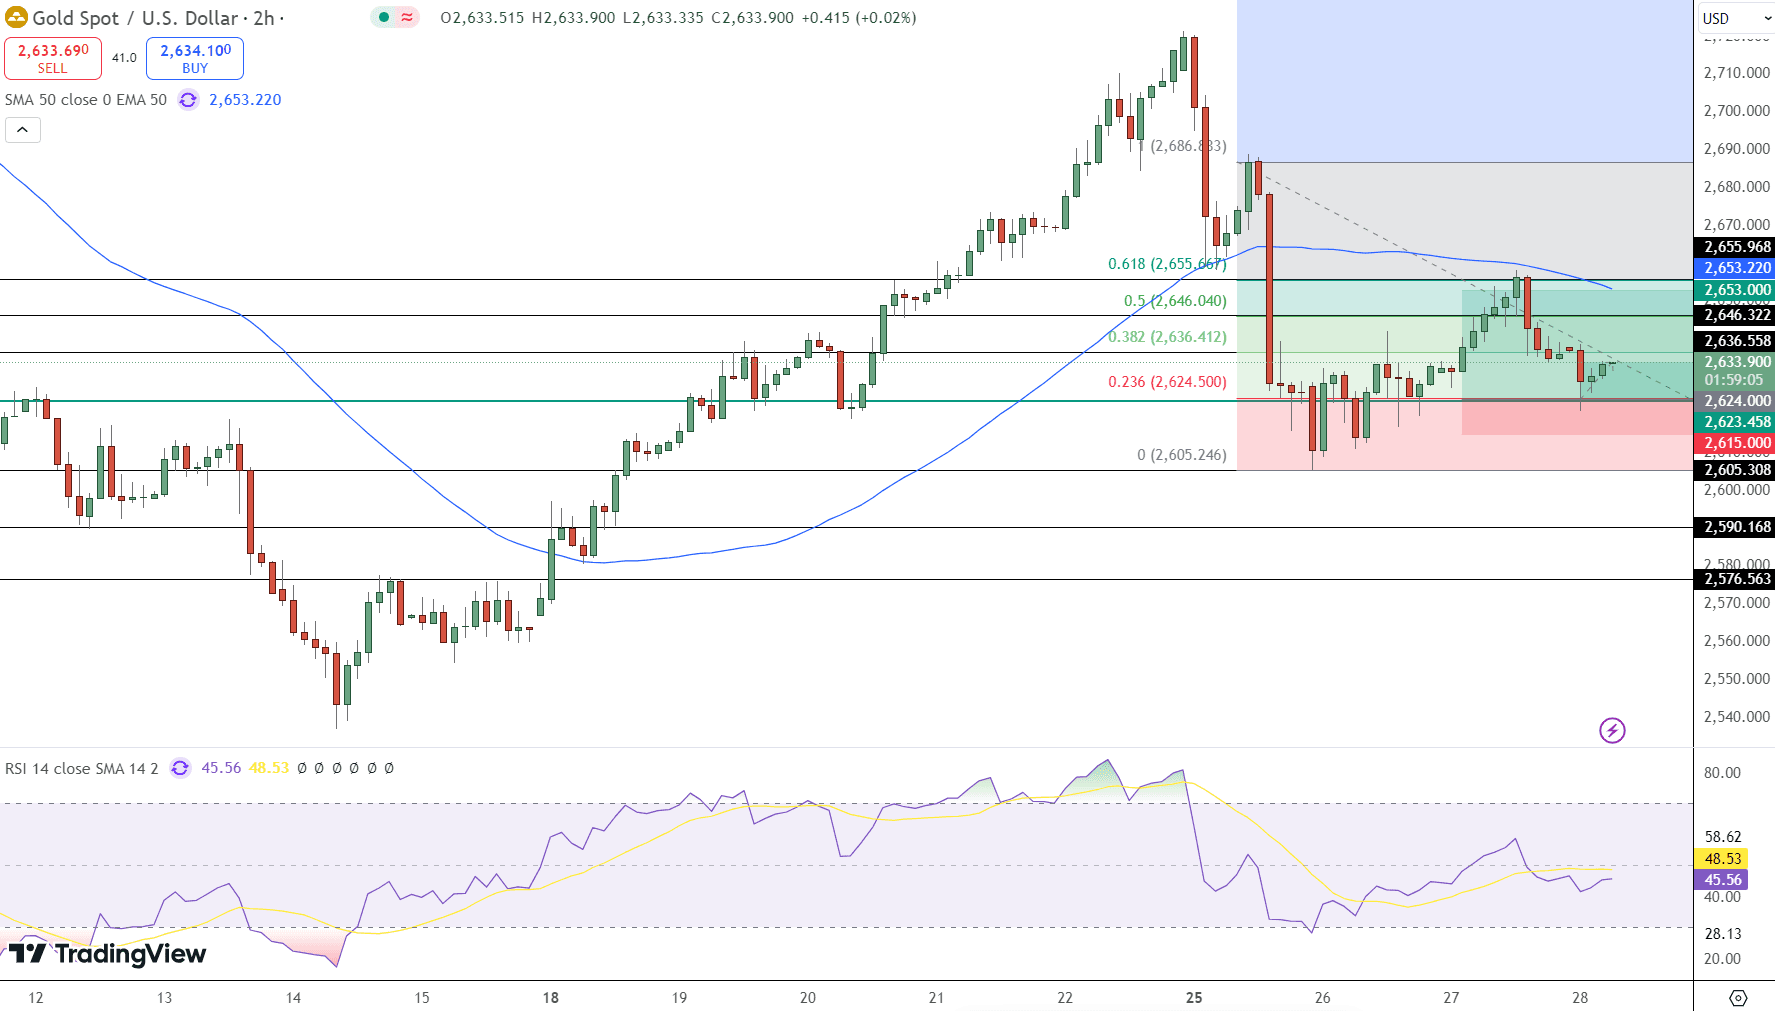
Task: Click the date 25 on time axis
Action: tap(1194, 998)
